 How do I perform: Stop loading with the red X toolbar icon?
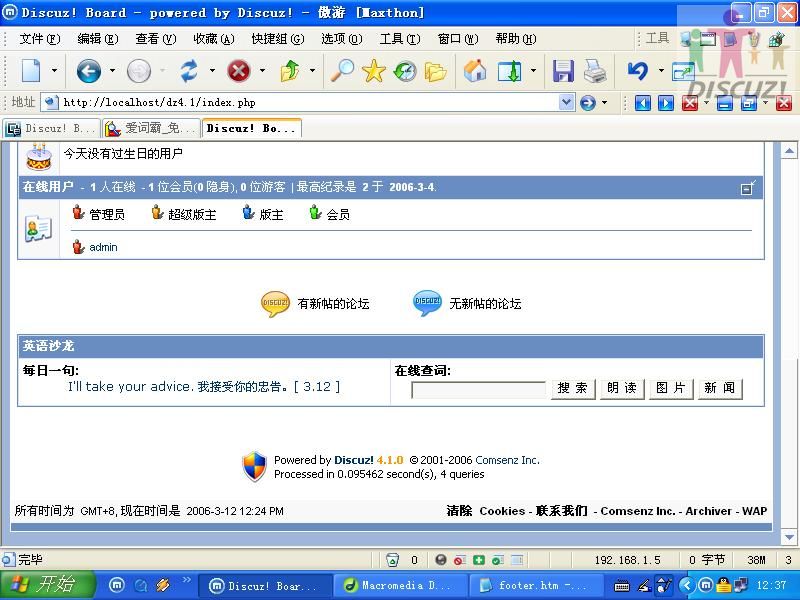coord(239,70)
